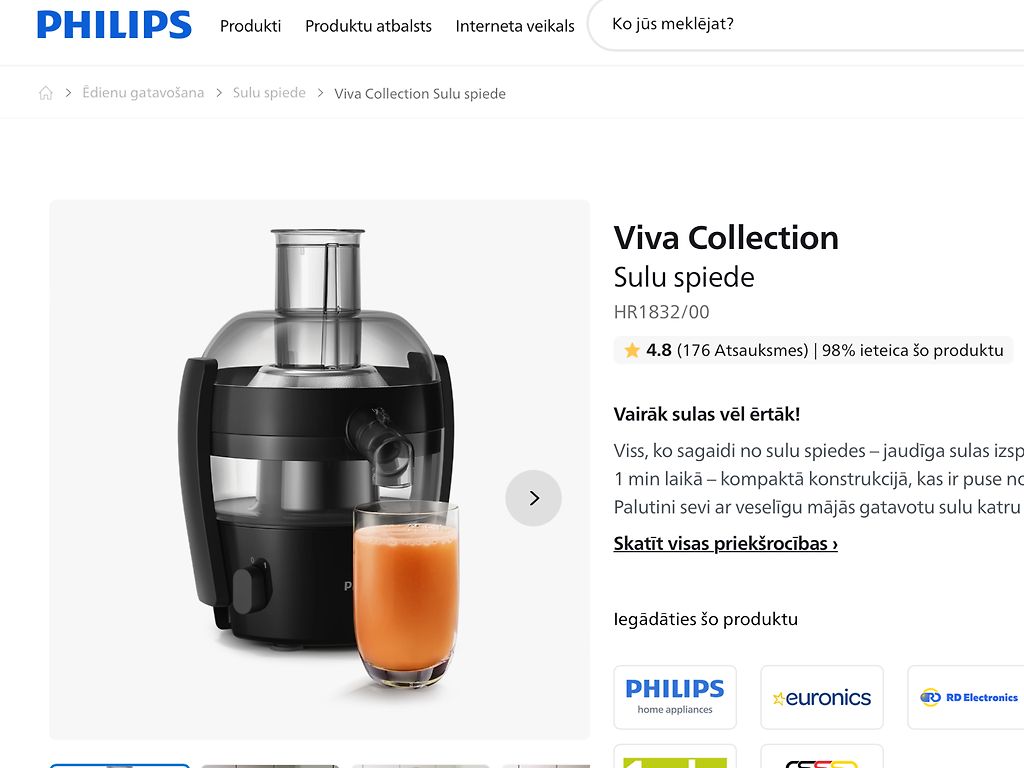This screenshot has height=768, width=1024.
Task: Click the 'Ko jūs meklējat?' search field
Action: coord(807,25)
